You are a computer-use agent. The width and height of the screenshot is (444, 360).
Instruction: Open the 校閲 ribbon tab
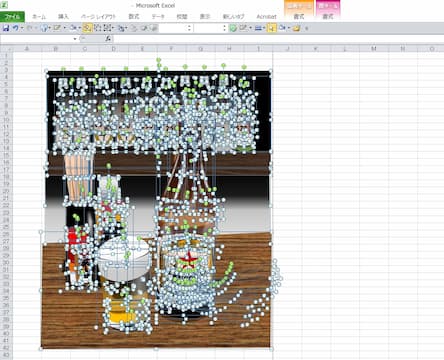pos(182,16)
